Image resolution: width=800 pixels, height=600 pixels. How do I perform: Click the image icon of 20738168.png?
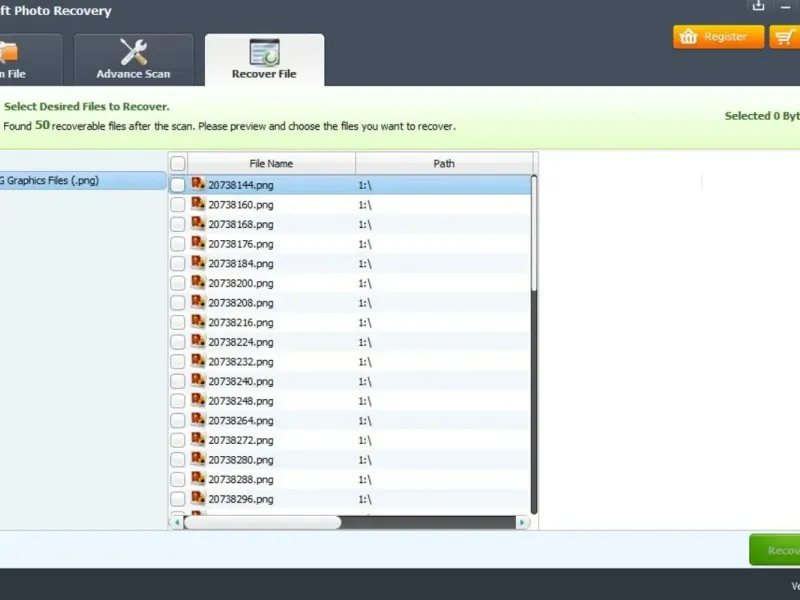[198, 223]
